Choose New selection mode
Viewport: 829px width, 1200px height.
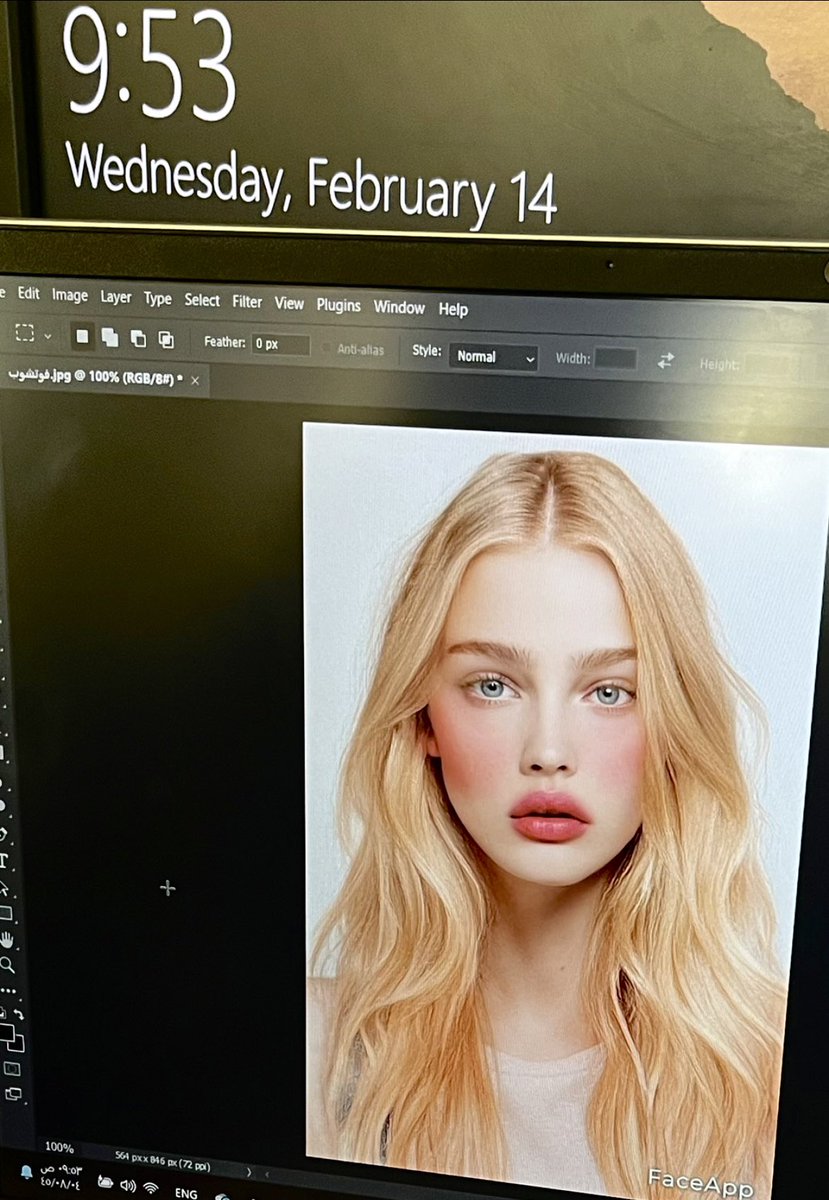coord(83,337)
